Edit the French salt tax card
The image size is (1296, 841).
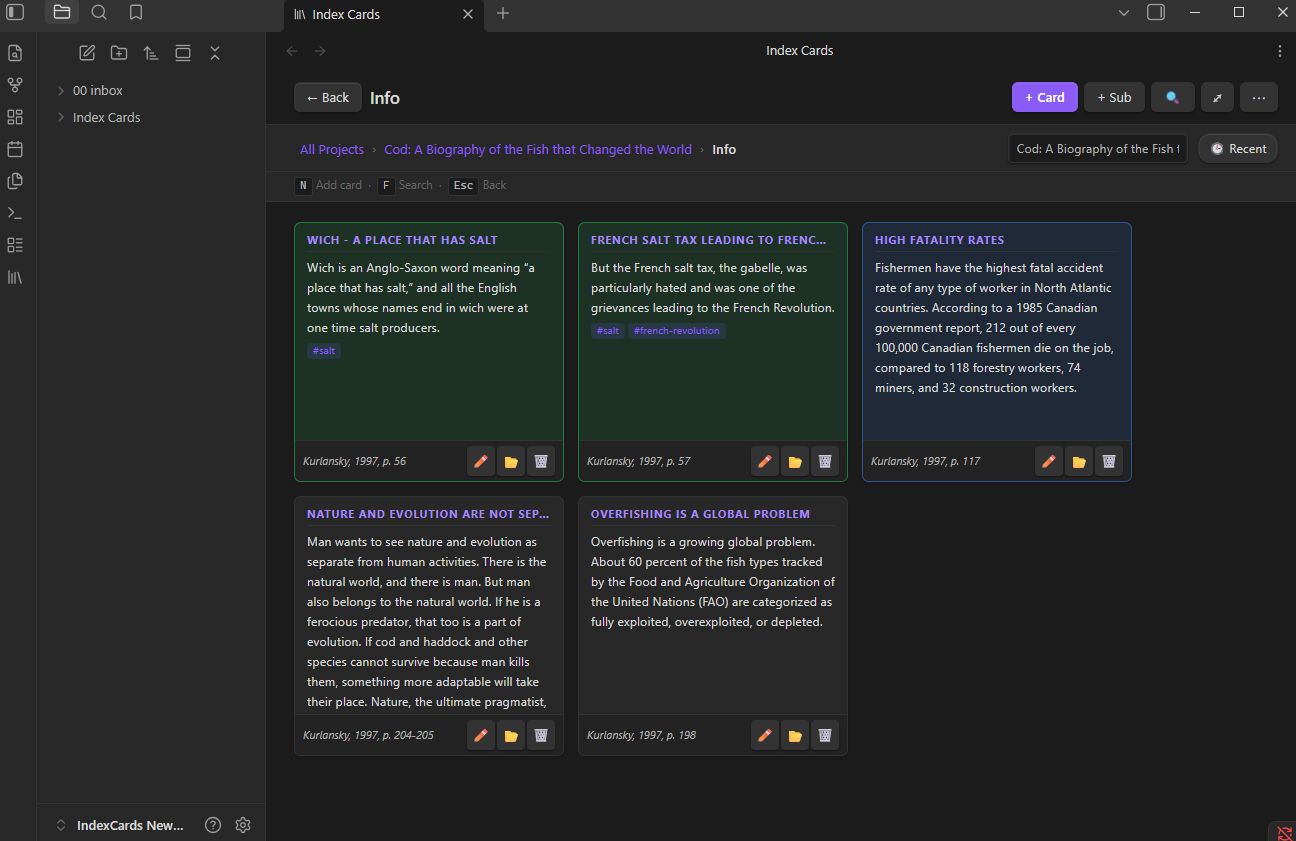coord(765,461)
